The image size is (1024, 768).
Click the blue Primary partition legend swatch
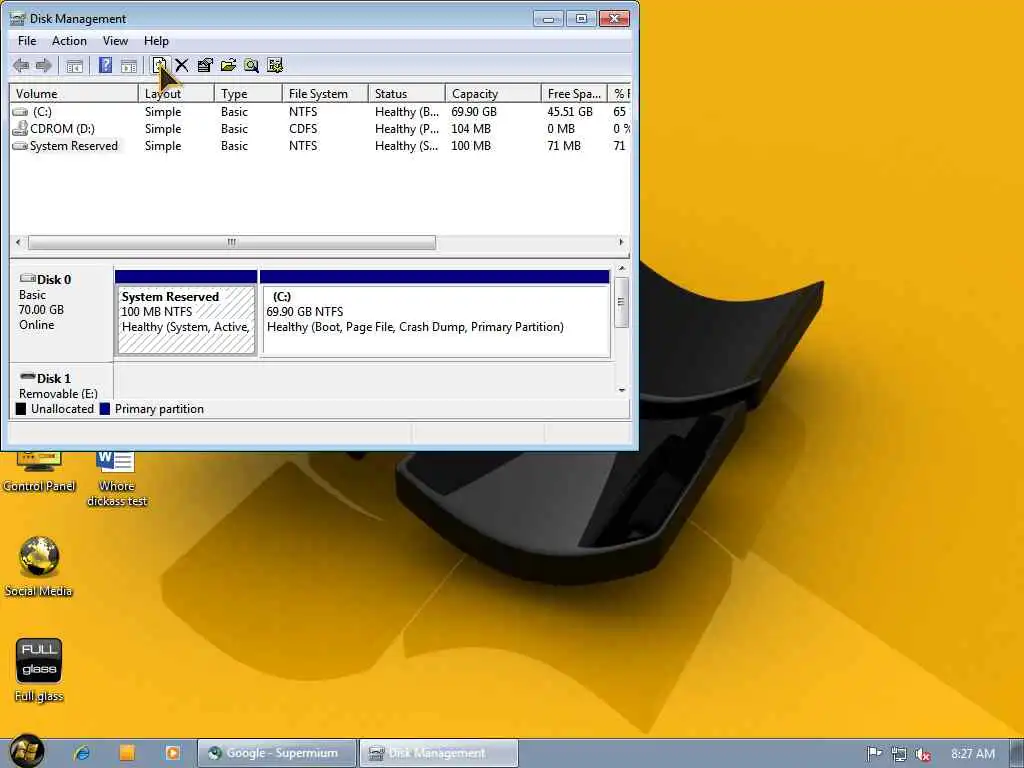[104, 409]
